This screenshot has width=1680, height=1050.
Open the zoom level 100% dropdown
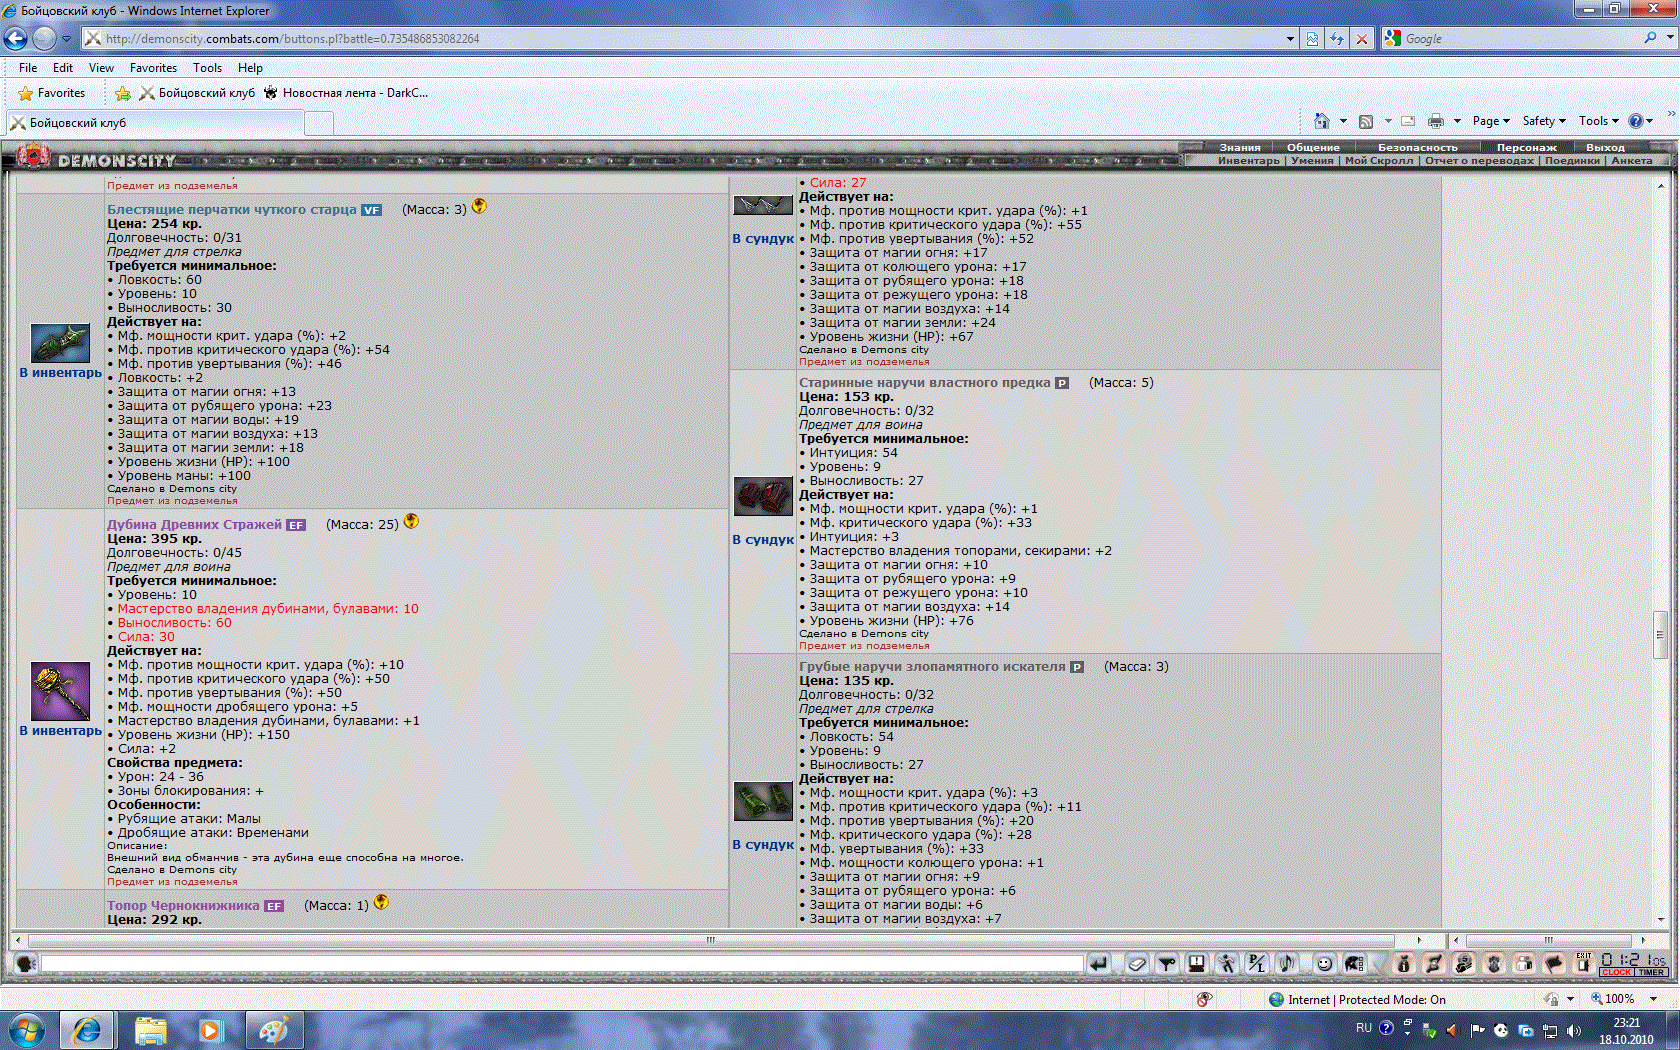click(x=1653, y=999)
